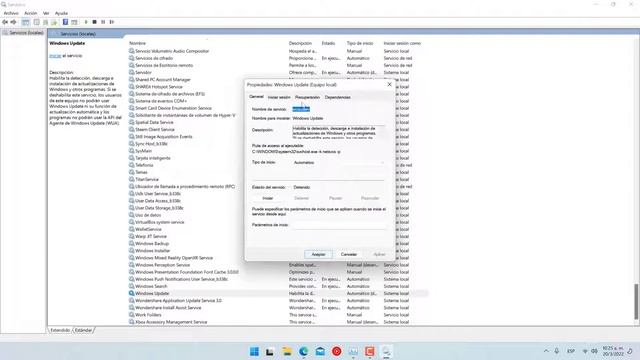Click the ESP language indicator in taskbar
The height and width of the screenshot is (360, 640).
tap(571, 351)
